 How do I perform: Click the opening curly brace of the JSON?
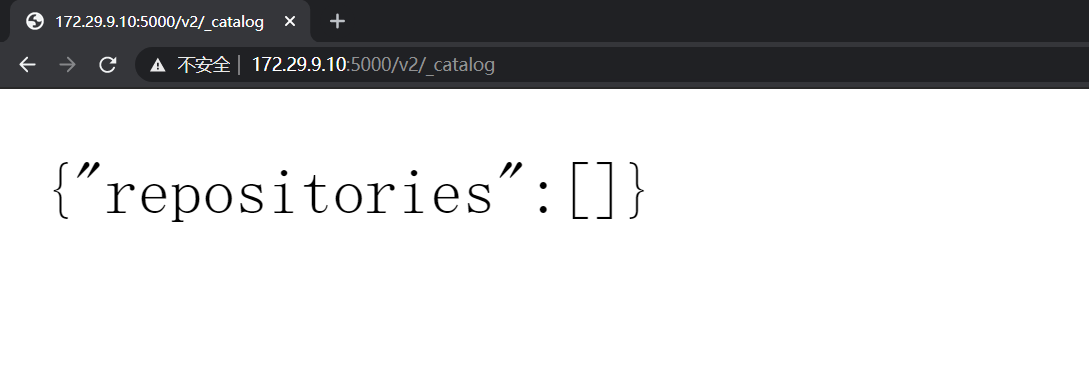tap(62, 190)
